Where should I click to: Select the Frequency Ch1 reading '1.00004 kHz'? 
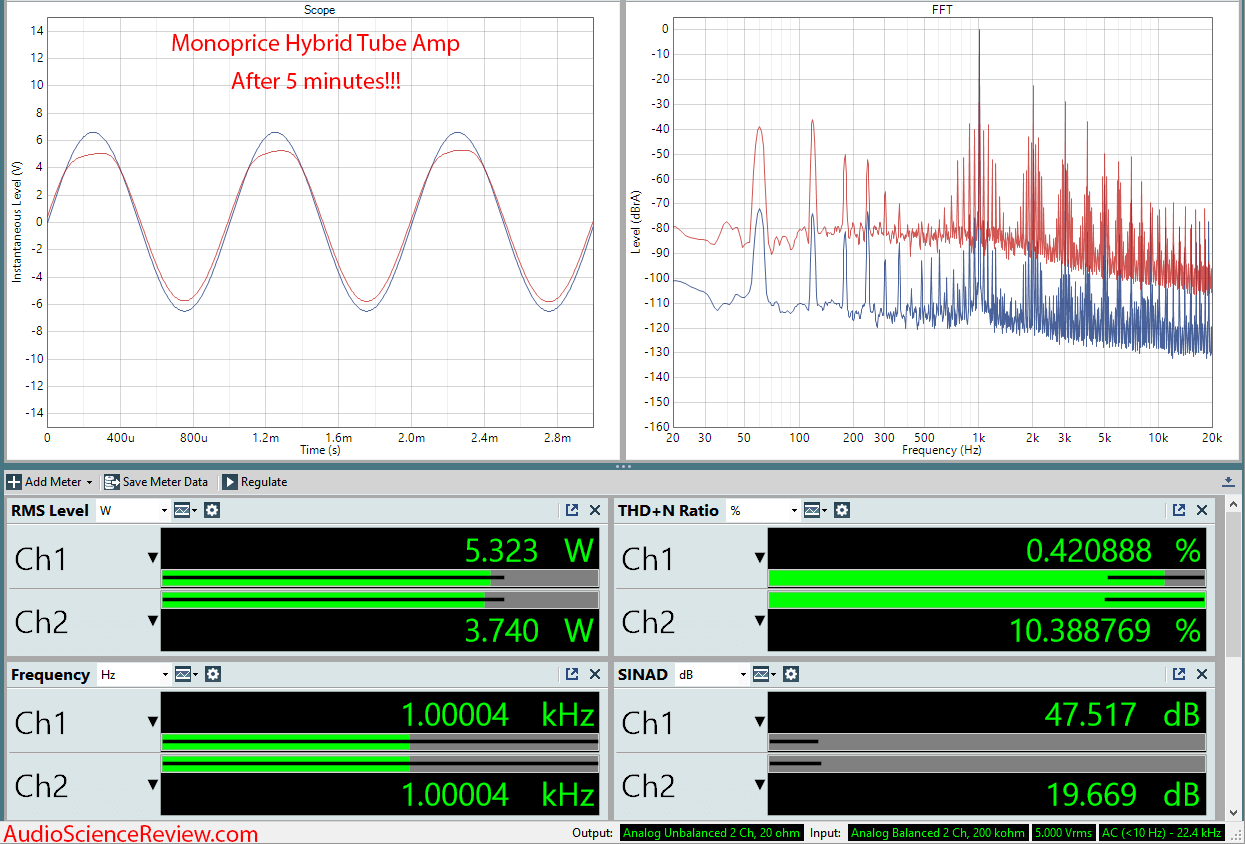click(498, 714)
